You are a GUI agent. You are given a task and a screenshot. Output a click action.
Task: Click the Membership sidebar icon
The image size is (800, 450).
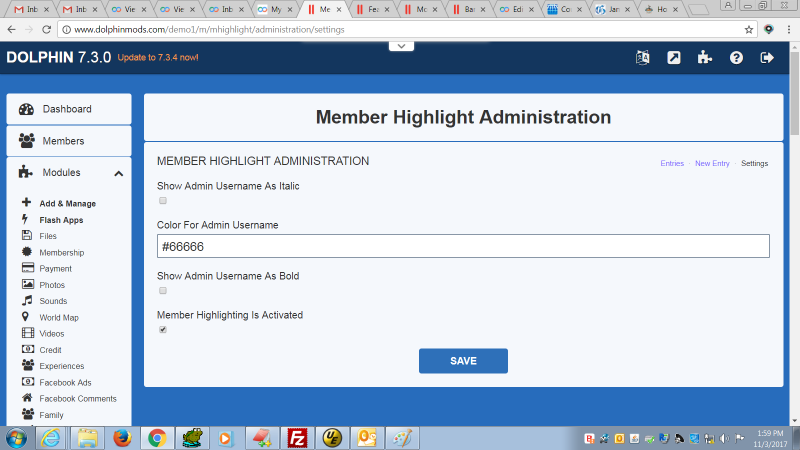pos(27,252)
